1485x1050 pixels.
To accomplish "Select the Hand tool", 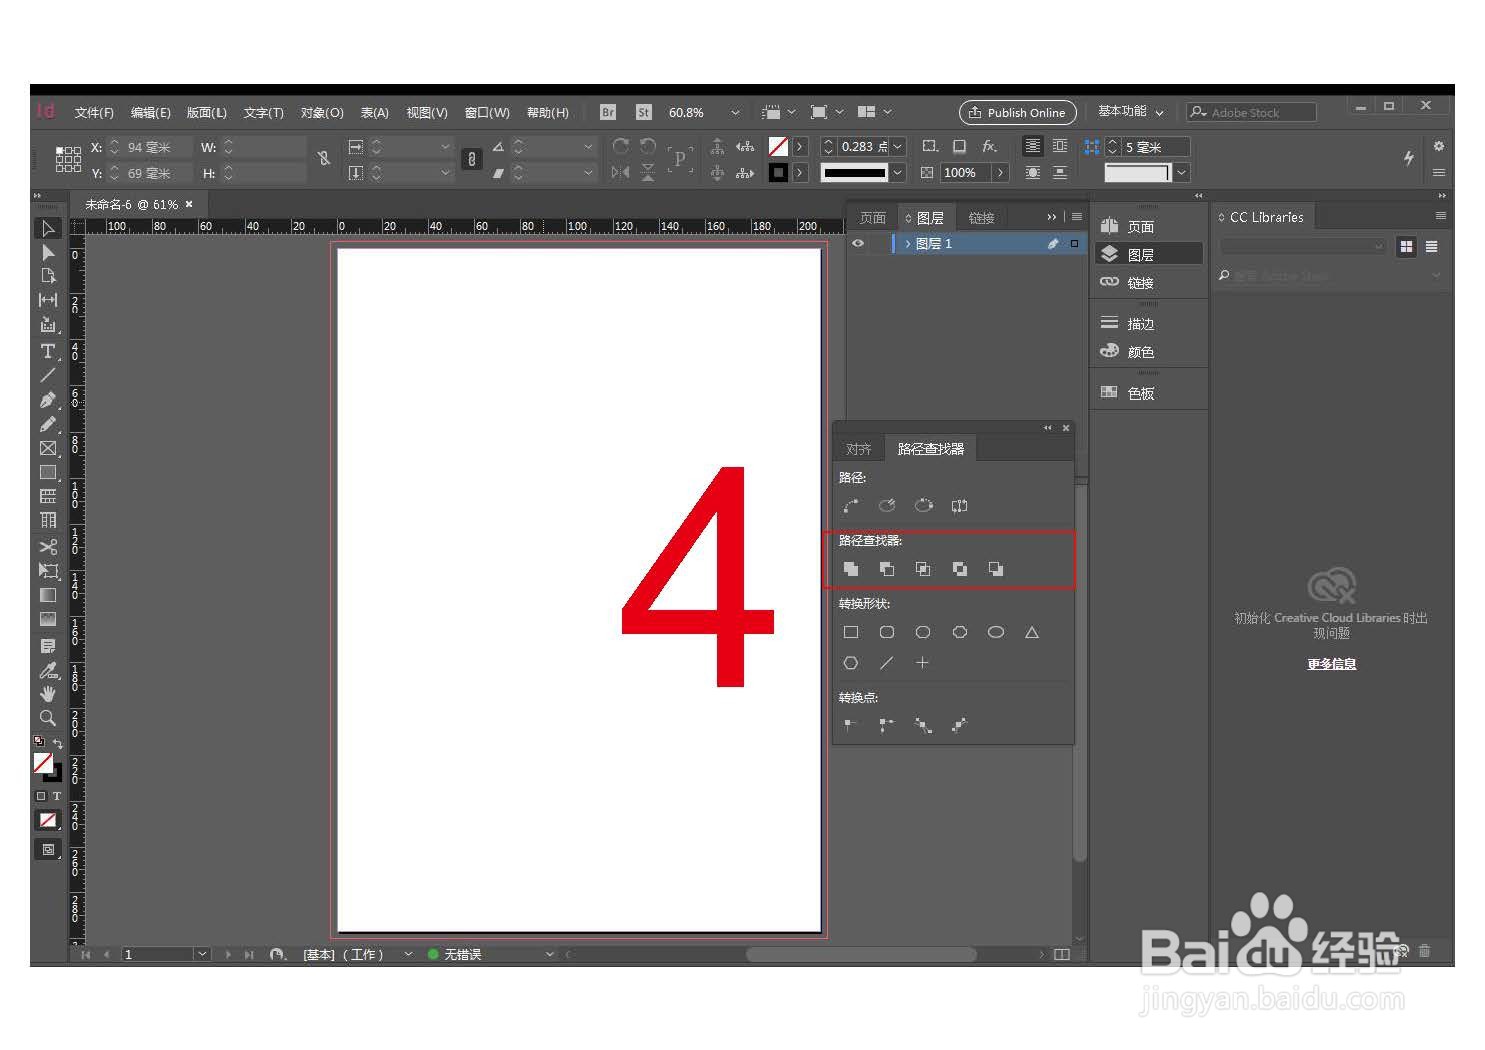I will [x=47, y=693].
